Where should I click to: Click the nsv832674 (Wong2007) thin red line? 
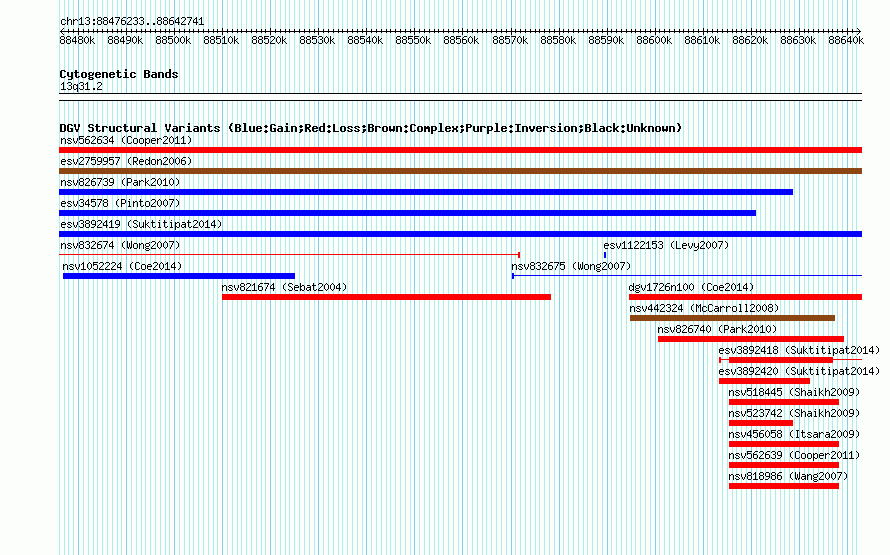(x=289, y=255)
